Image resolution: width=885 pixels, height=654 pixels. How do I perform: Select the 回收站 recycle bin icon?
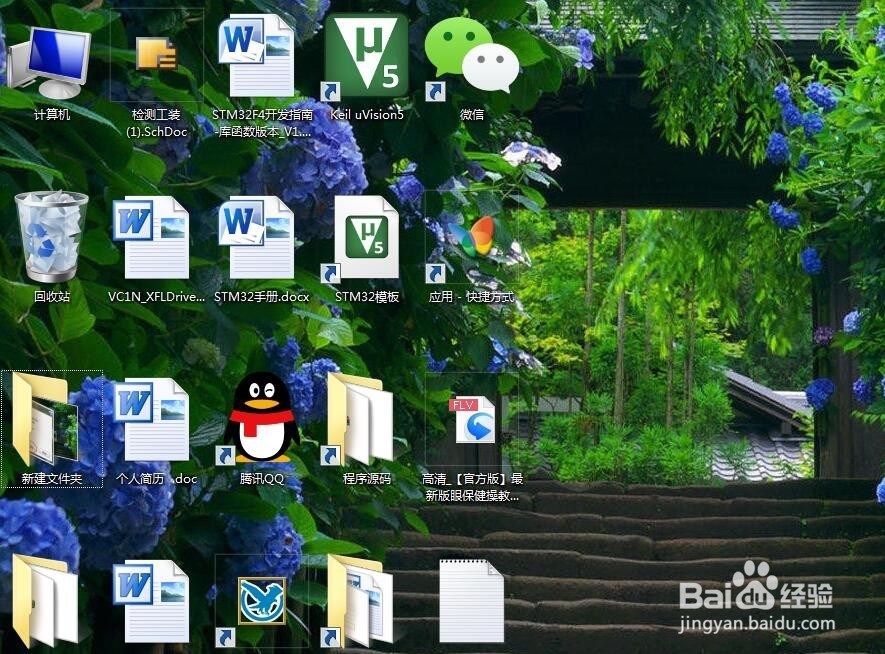[x=51, y=236]
